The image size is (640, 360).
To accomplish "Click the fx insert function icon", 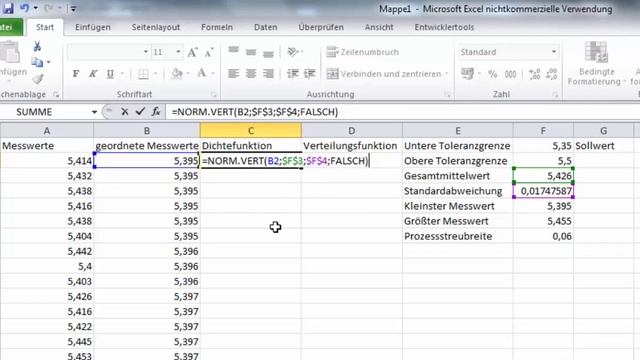I will 156,111.
